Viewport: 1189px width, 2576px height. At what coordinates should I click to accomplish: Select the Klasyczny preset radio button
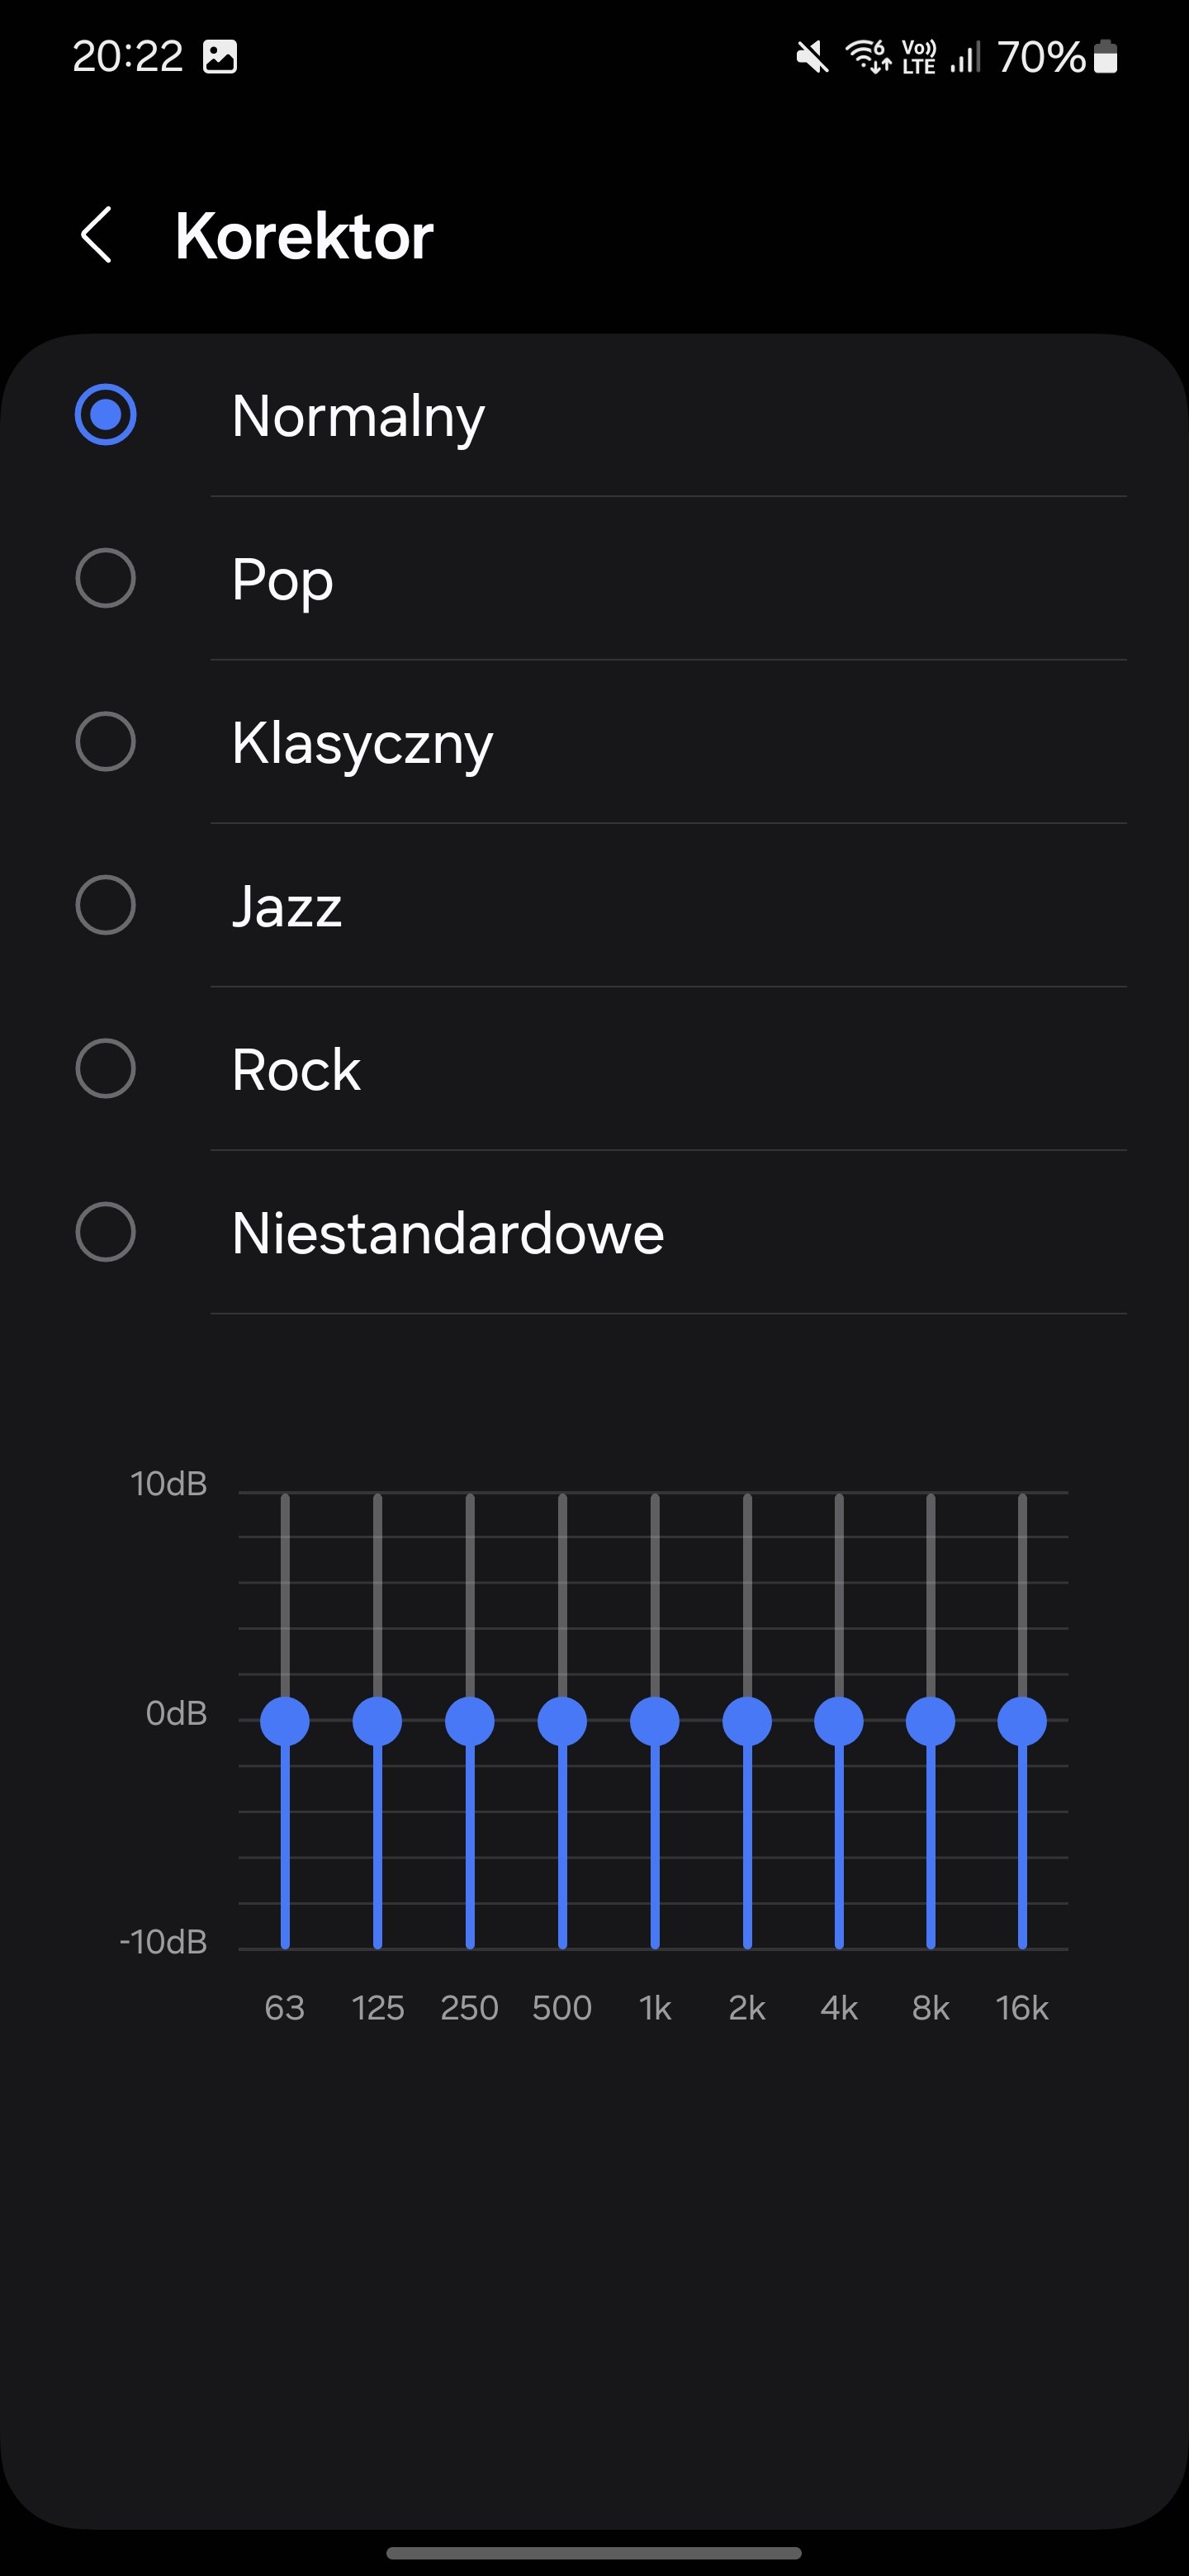(x=106, y=742)
